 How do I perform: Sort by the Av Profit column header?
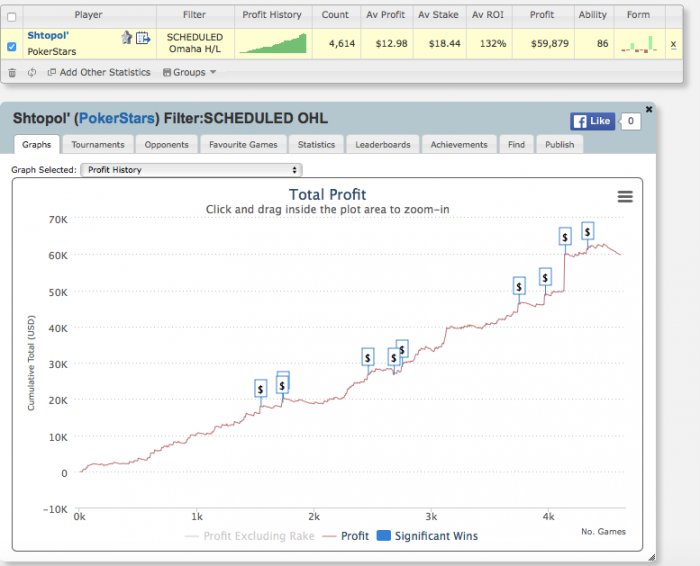point(386,15)
